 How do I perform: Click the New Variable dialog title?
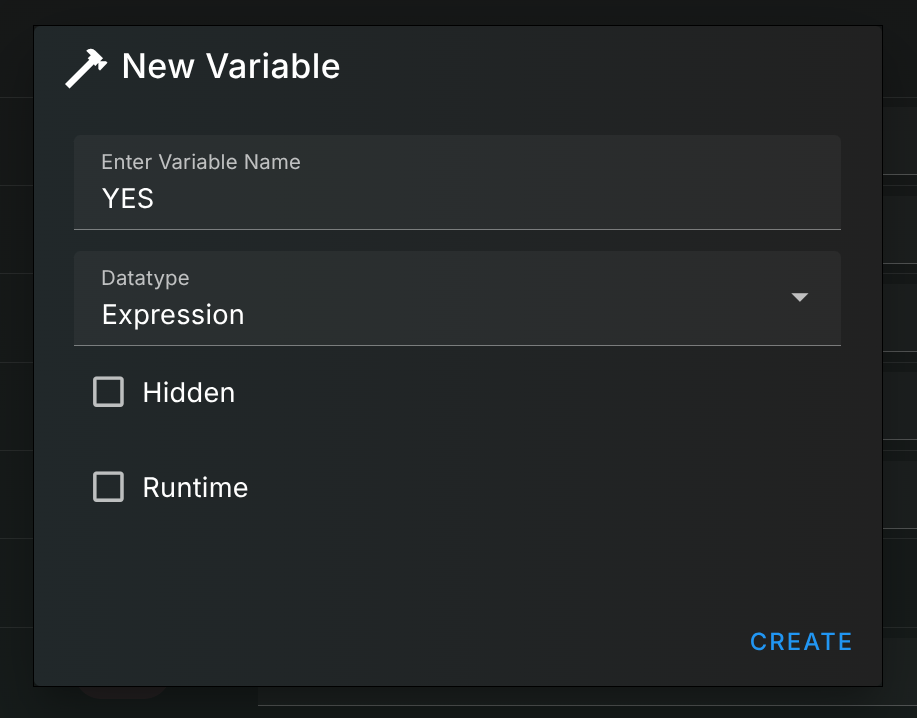(x=231, y=67)
